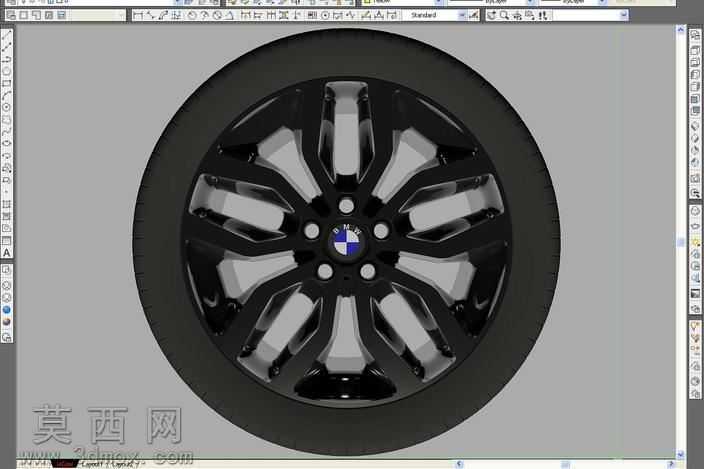Click the magnifier zoom icon in top toolbar
Screen dimensions: 704x469
[504, 15]
